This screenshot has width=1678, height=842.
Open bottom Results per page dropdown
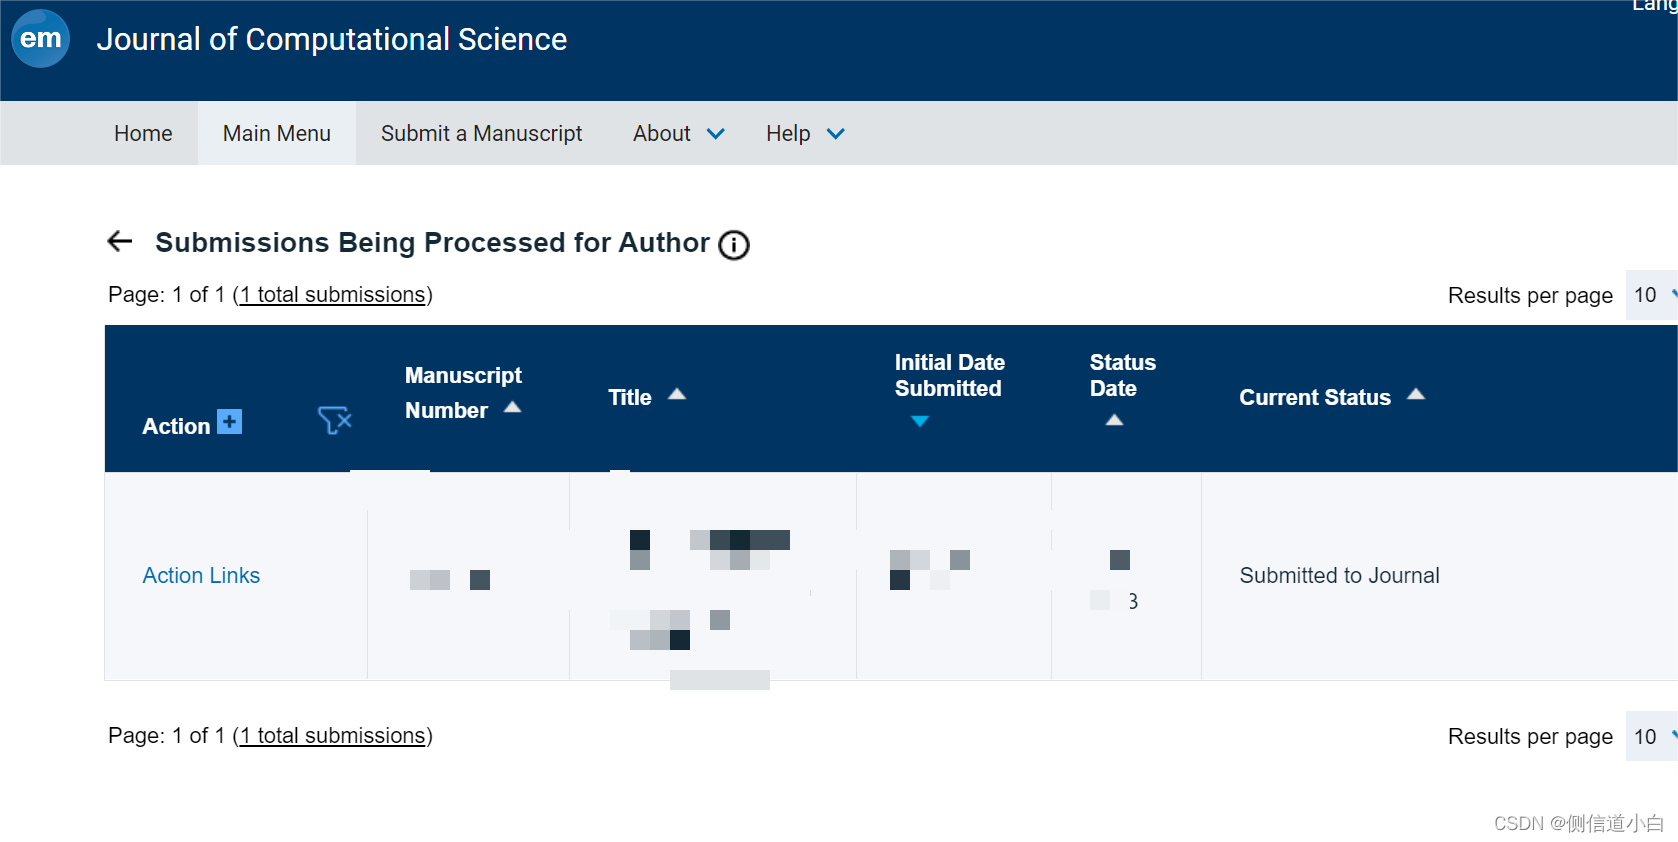click(1652, 736)
